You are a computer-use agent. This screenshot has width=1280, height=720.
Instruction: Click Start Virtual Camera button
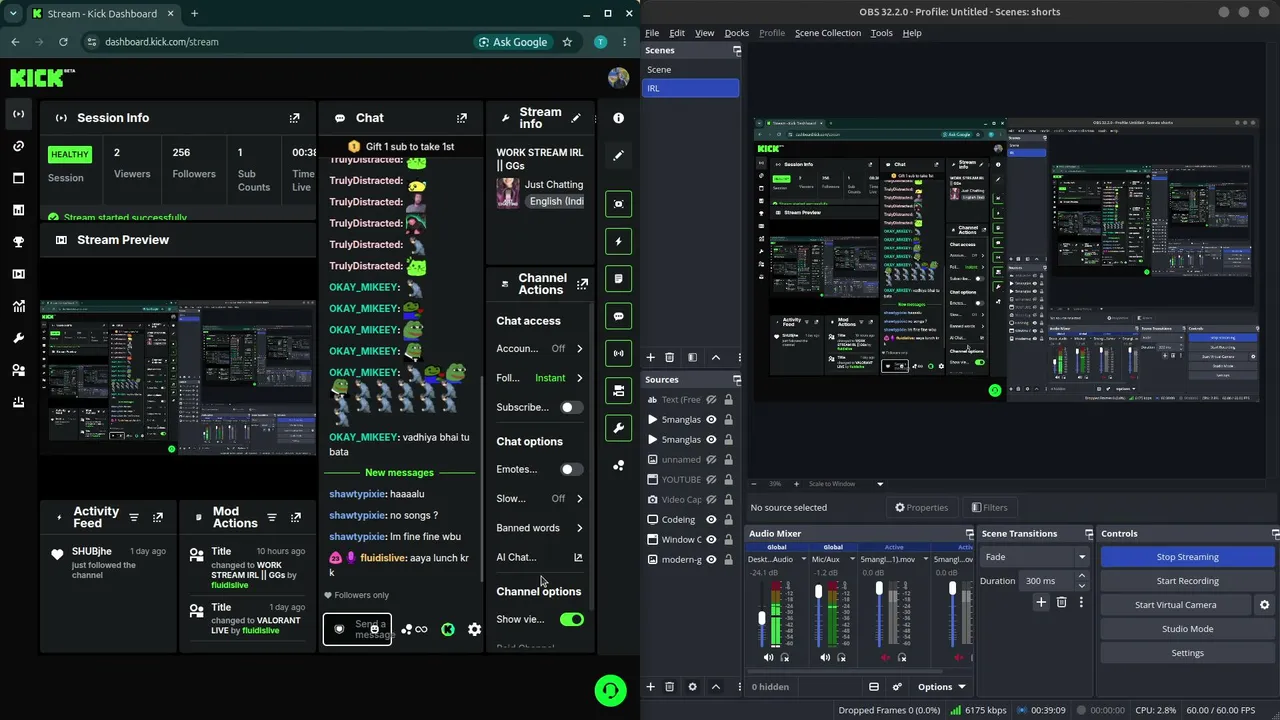coord(1176,605)
